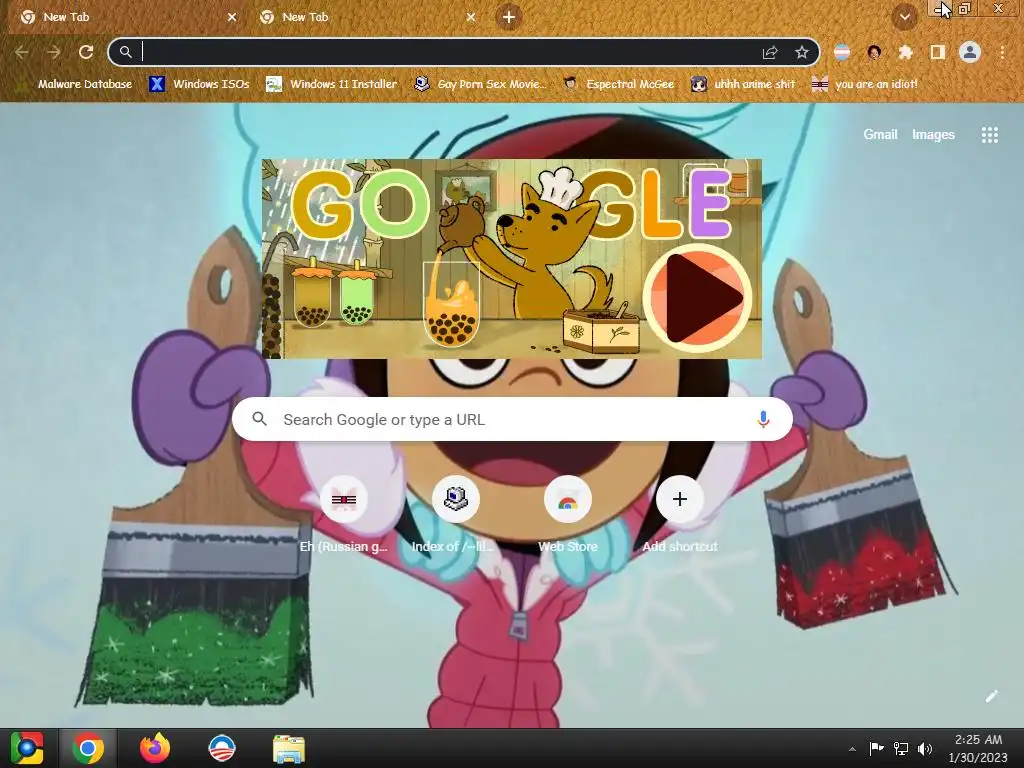Toggle the side panel icon
The width and height of the screenshot is (1024, 768).
coord(937,52)
